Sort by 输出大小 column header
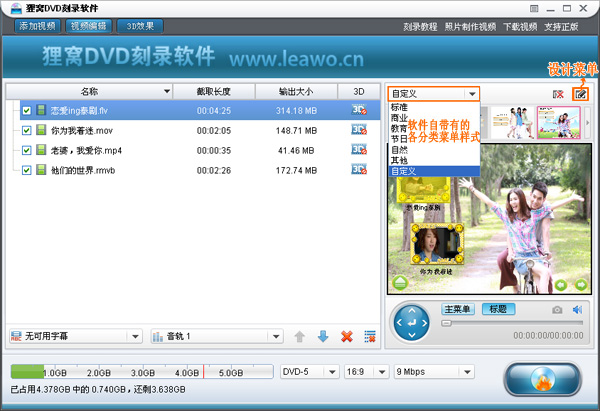The image size is (600, 411). pos(296,91)
